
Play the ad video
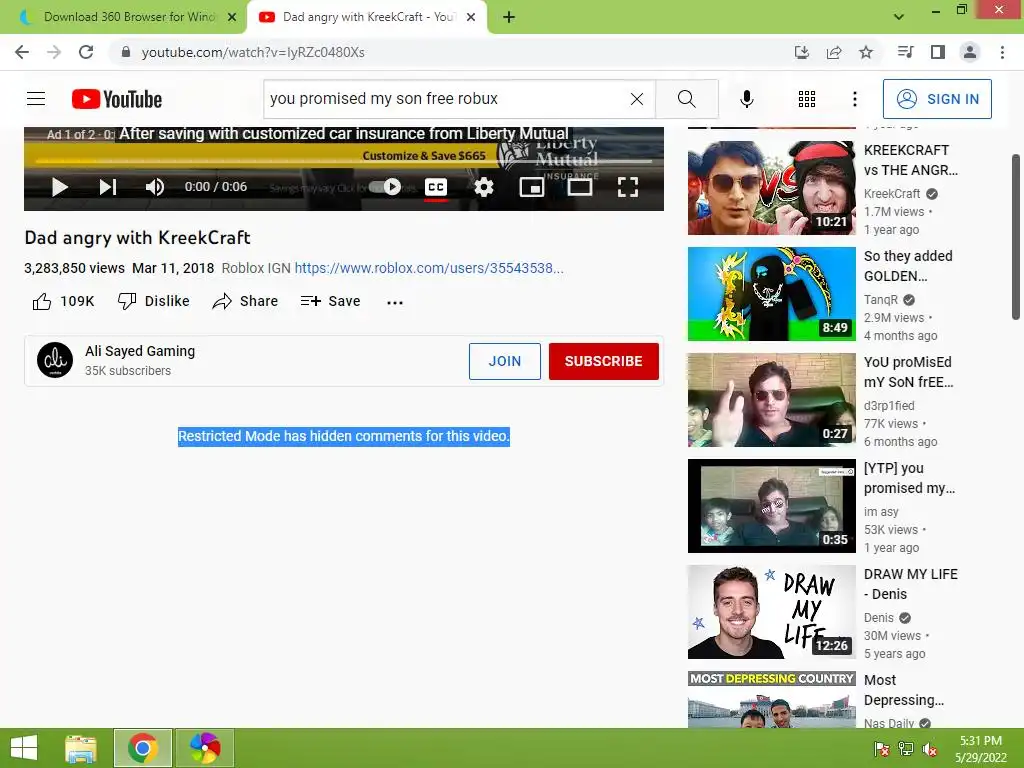[x=59, y=187]
